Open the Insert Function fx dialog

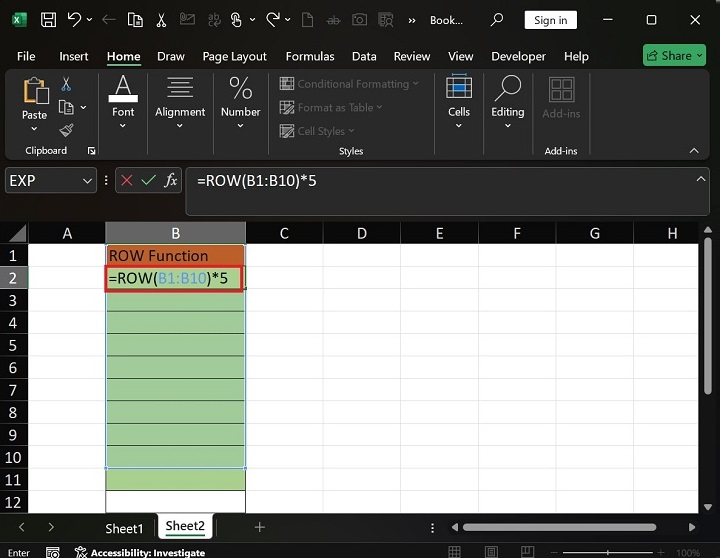(x=171, y=180)
